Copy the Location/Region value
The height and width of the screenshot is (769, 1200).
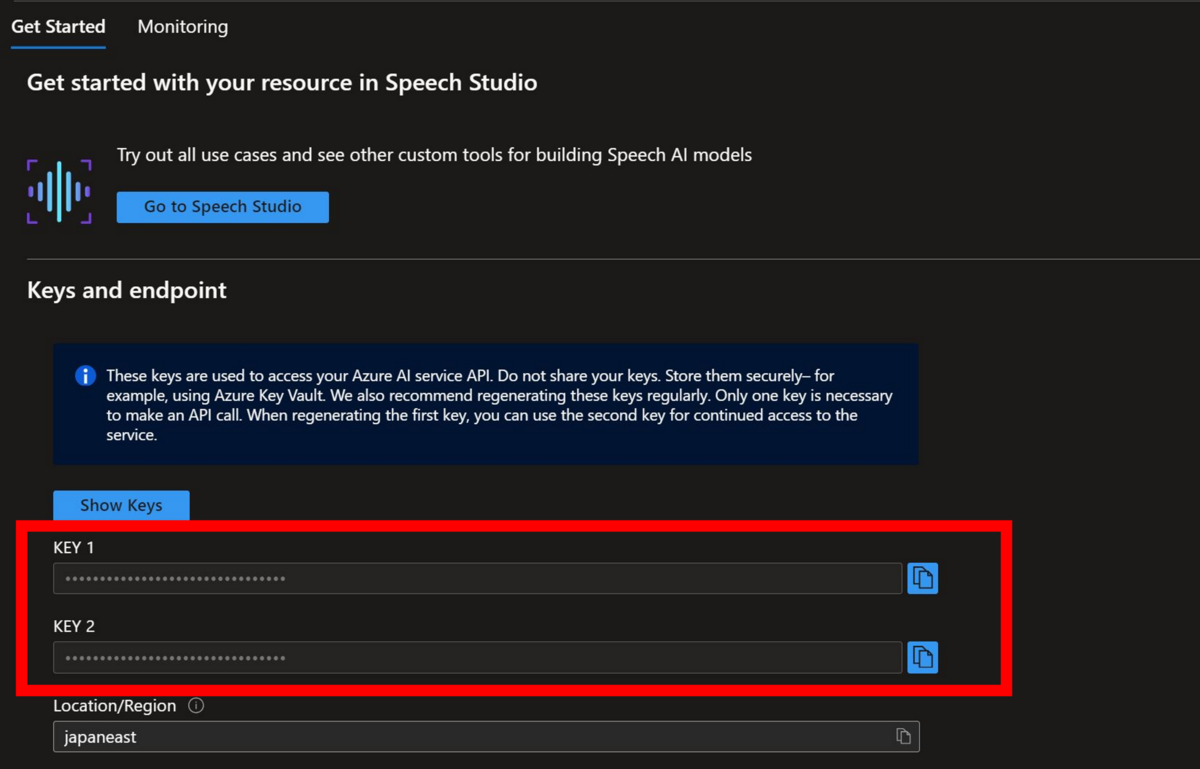[903, 737]
